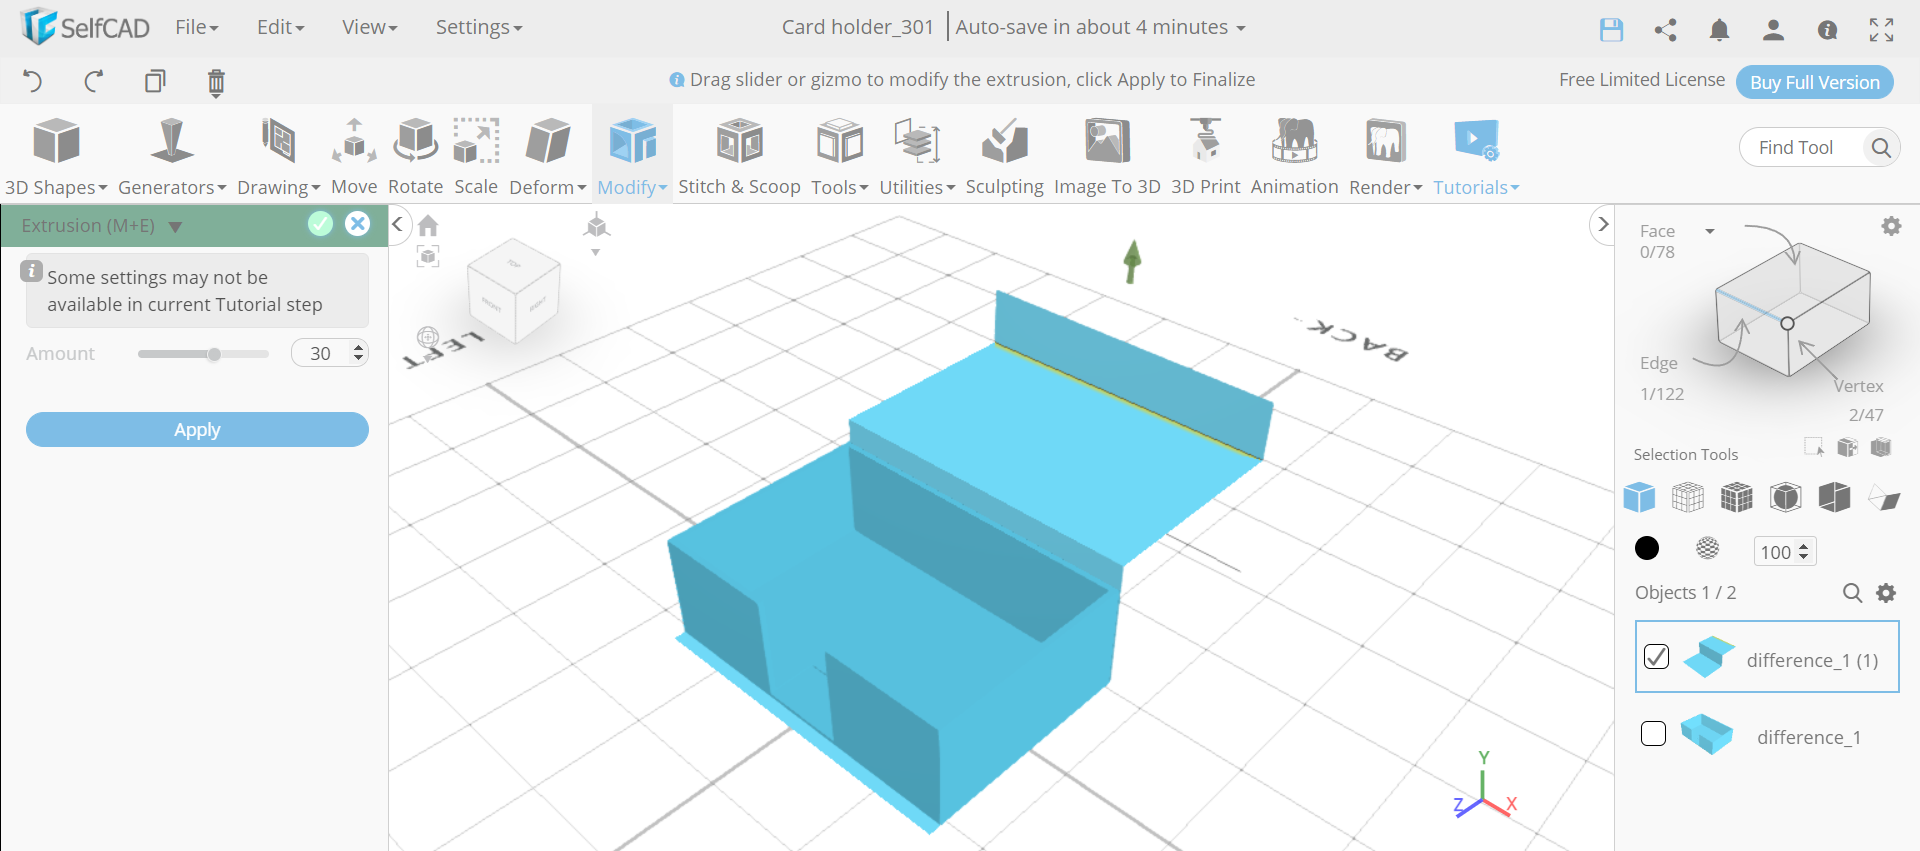Image resolution: width=1920 pixels, height=851 pixels.
Task: Click the Find Tool magnifier icon
Action: pyautogui.click(x=1881, y=148)
